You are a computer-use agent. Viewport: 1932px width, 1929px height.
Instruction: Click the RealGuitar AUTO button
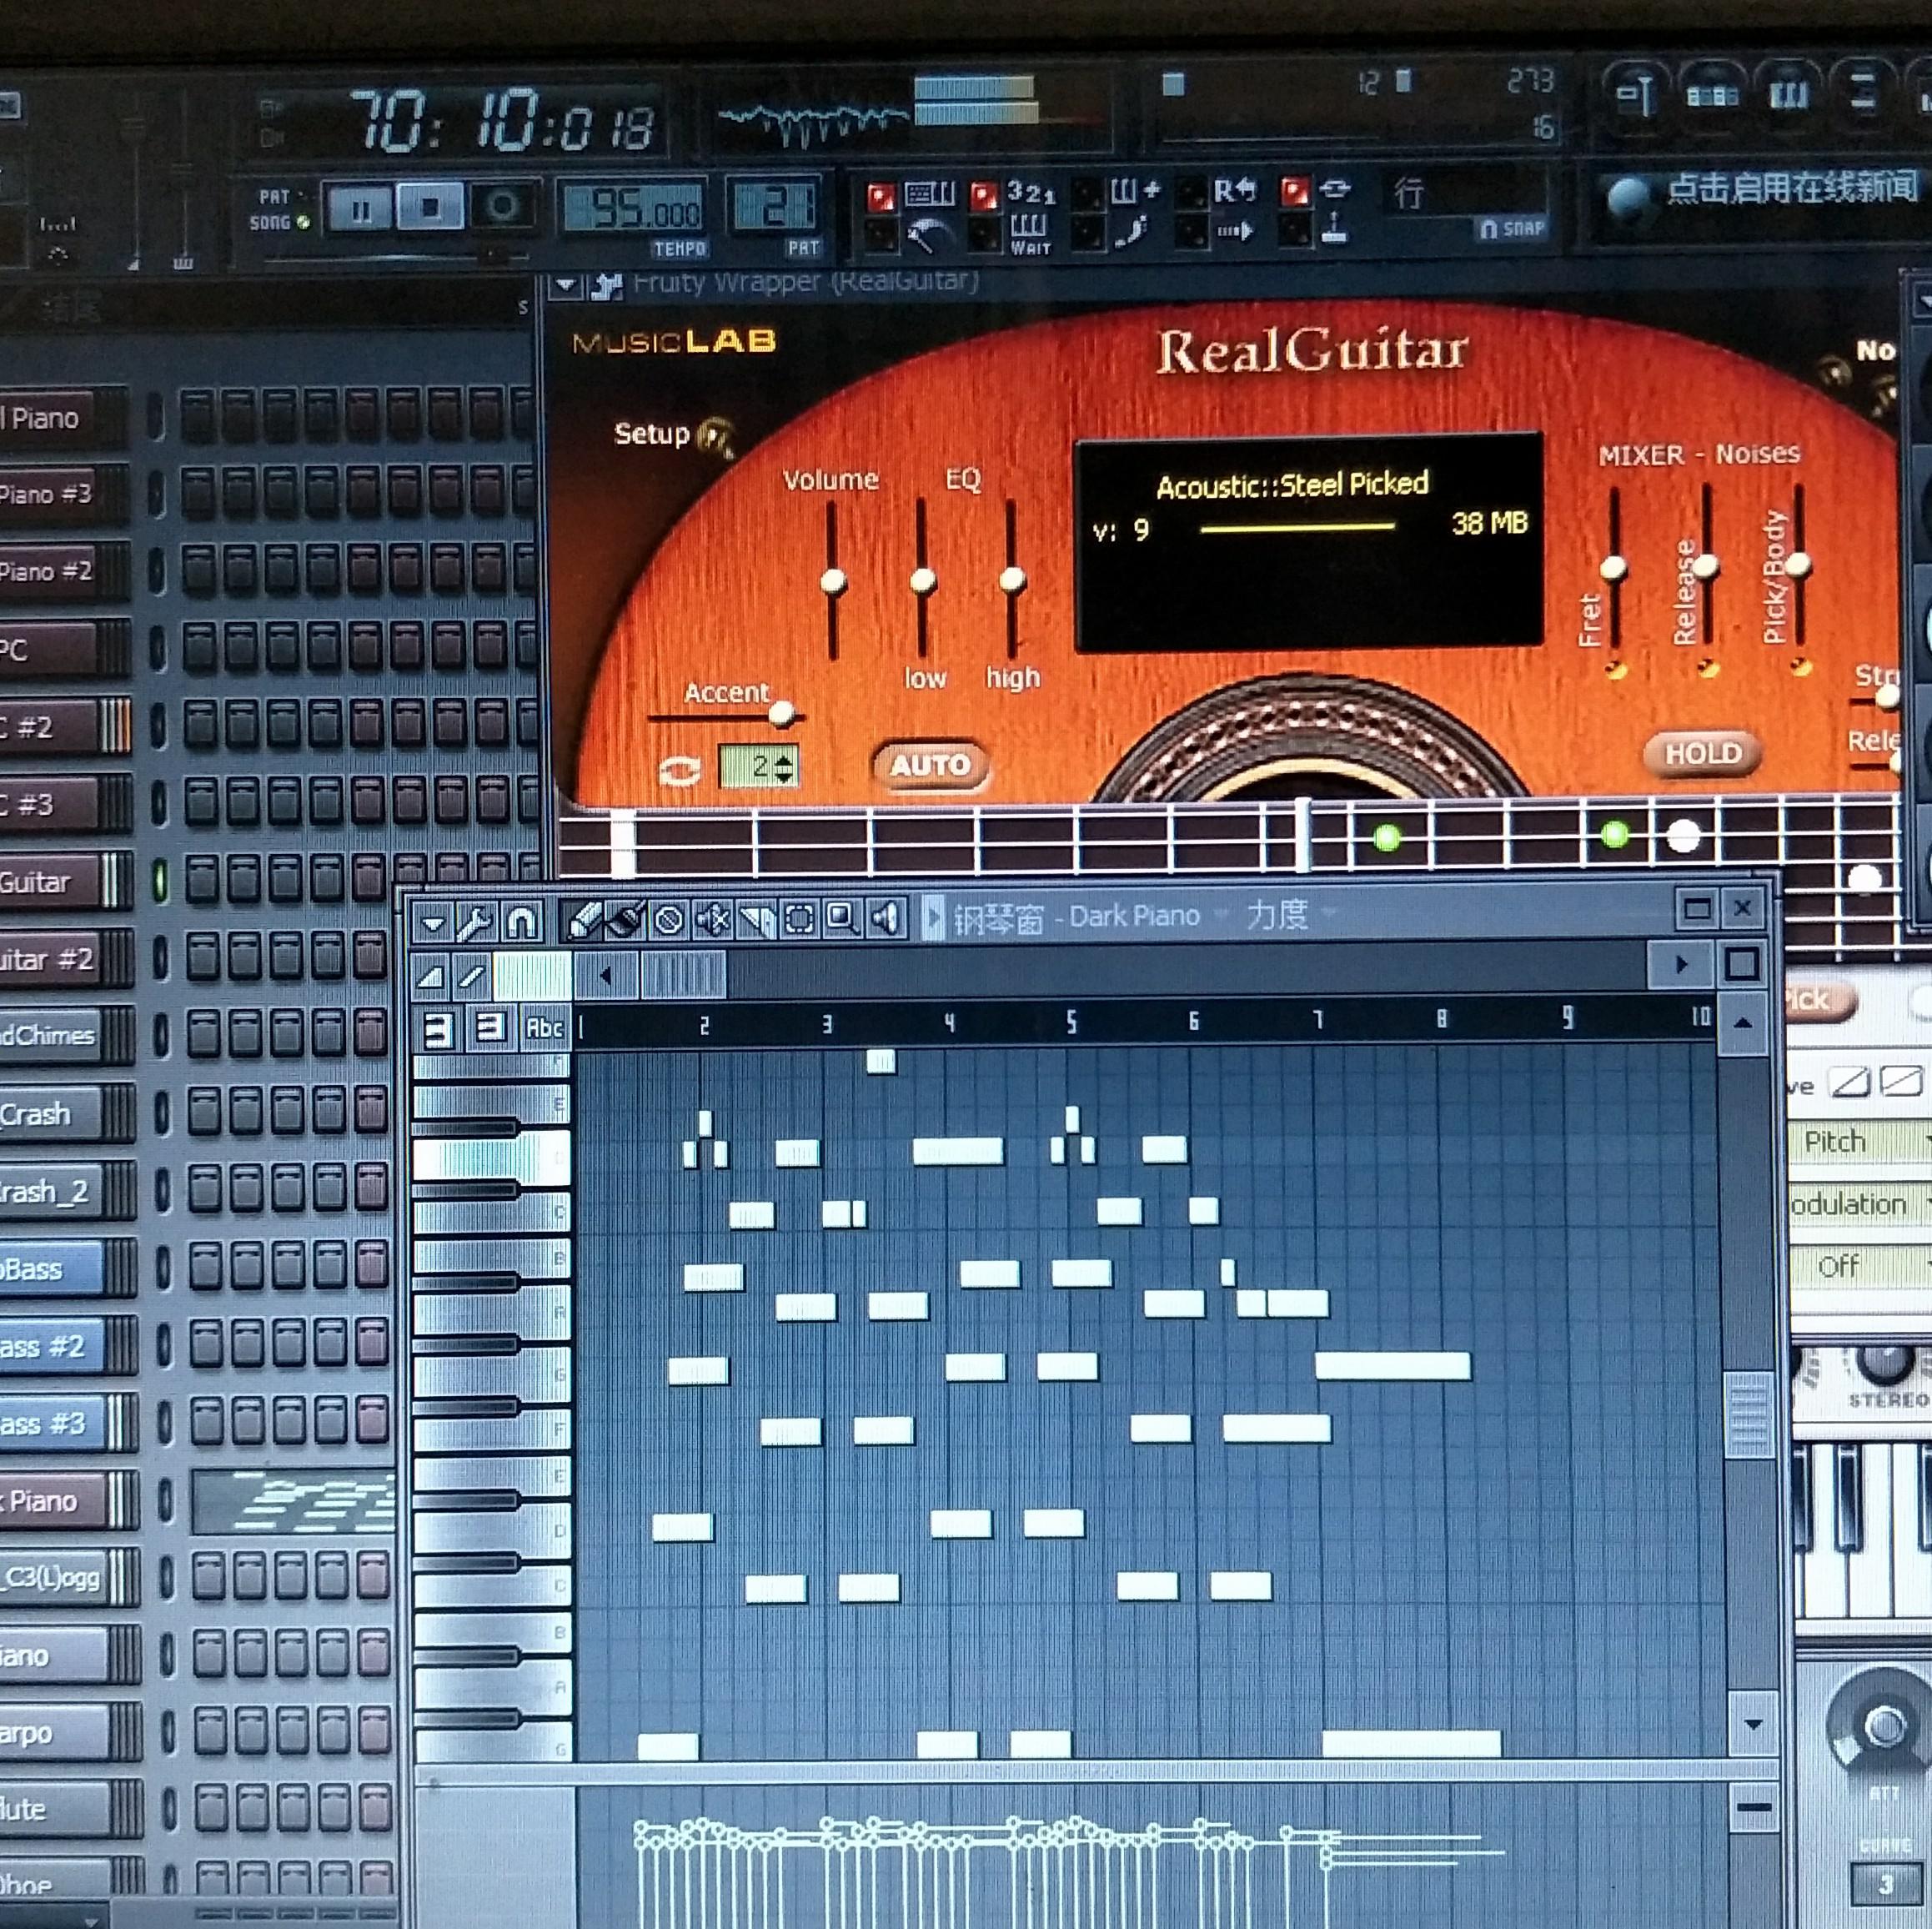click(x=930, y=766)
